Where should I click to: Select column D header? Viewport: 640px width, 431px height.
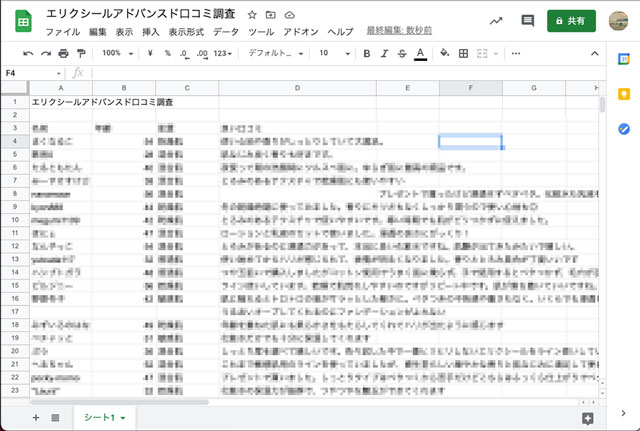coord(297,88)
